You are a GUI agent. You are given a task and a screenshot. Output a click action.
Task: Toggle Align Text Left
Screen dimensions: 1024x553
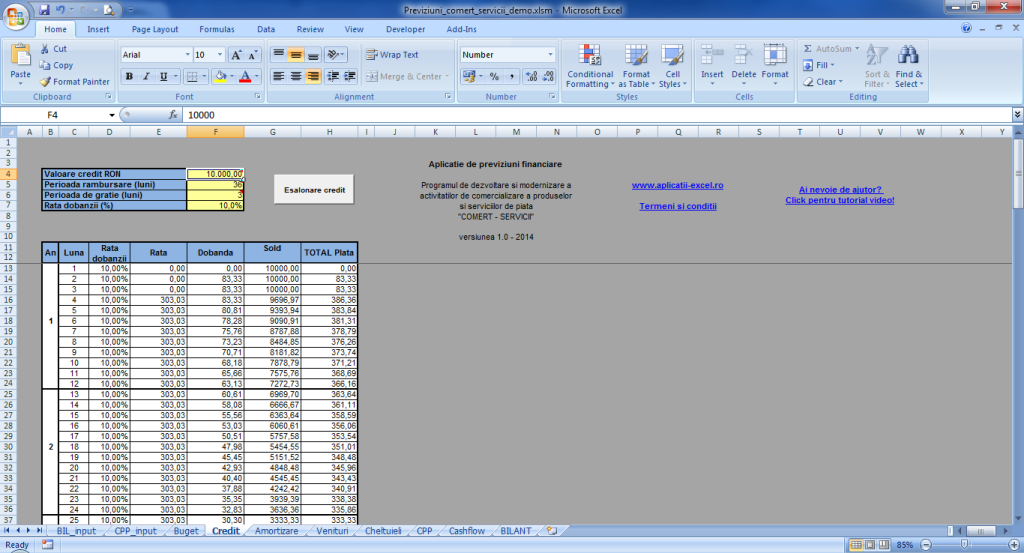point(279,76)
